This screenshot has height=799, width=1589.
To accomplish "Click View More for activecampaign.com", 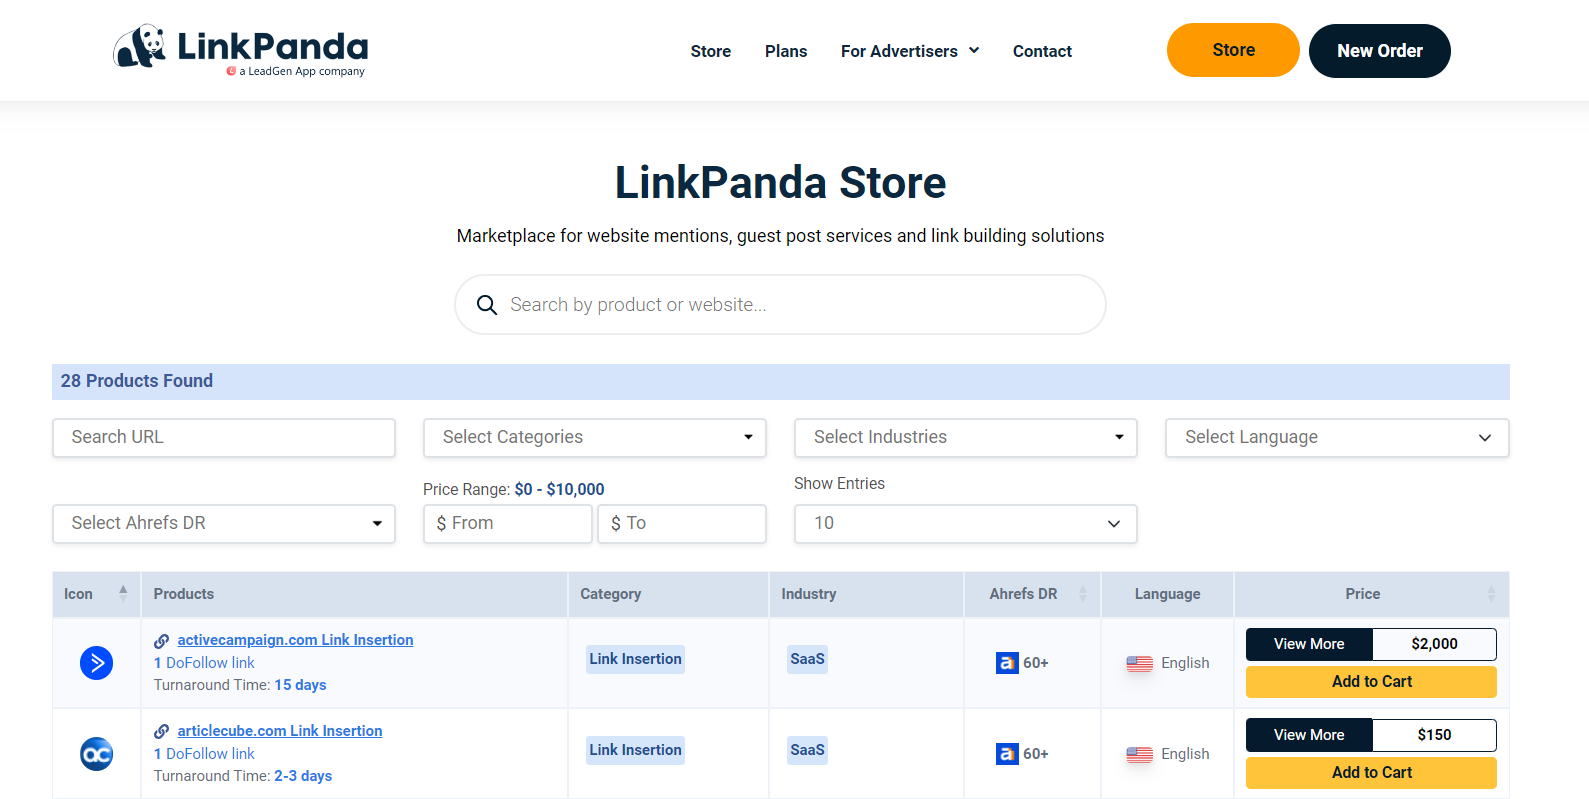I will coord(1309,644).
